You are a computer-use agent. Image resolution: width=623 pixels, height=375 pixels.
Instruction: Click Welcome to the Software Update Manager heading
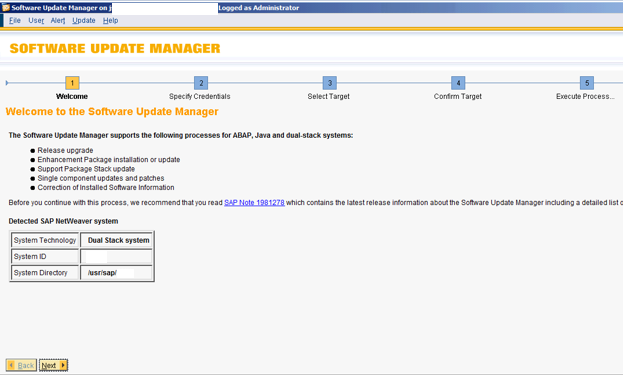coord(112,112)
